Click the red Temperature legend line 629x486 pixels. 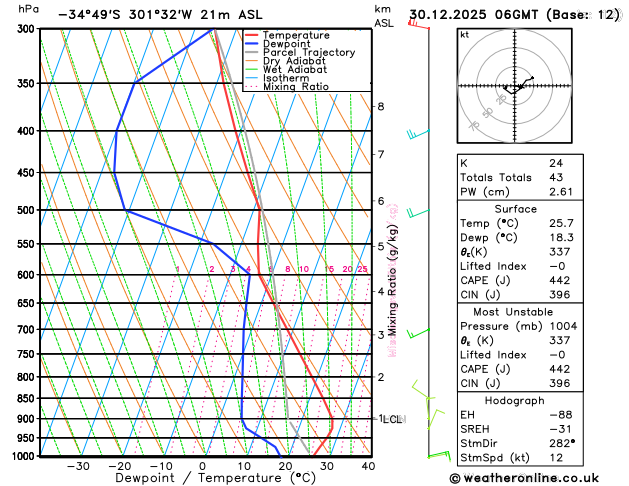[x=252, y=35]
